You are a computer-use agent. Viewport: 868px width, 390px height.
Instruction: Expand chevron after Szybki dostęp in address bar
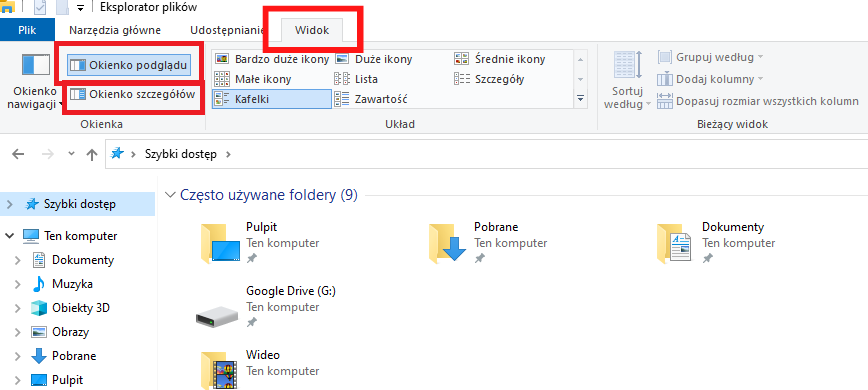pyautogui.click(x=228, y=154)
